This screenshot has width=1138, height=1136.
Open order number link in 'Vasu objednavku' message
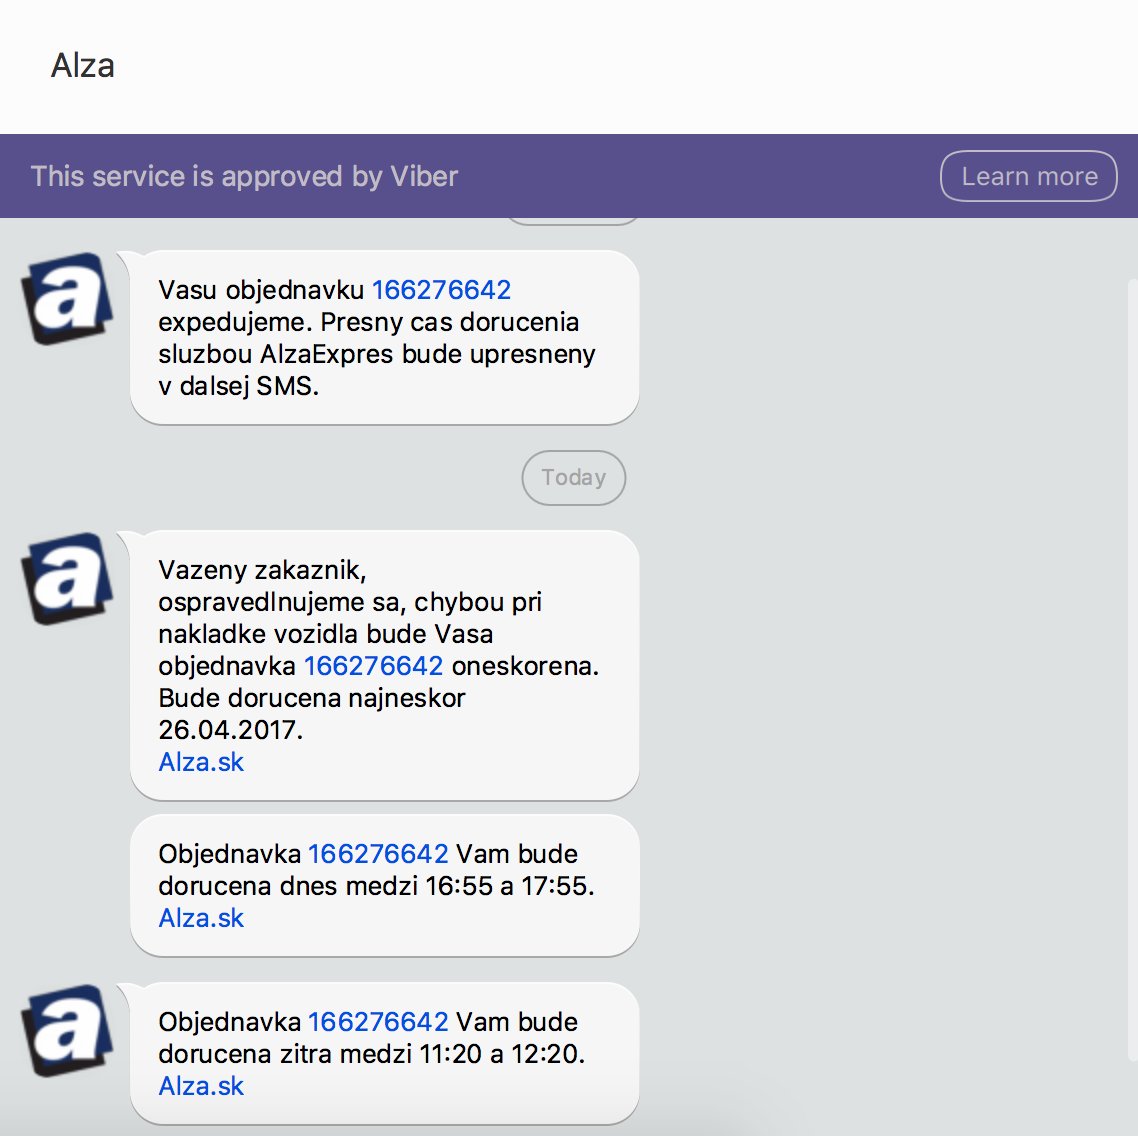point(441,290)
